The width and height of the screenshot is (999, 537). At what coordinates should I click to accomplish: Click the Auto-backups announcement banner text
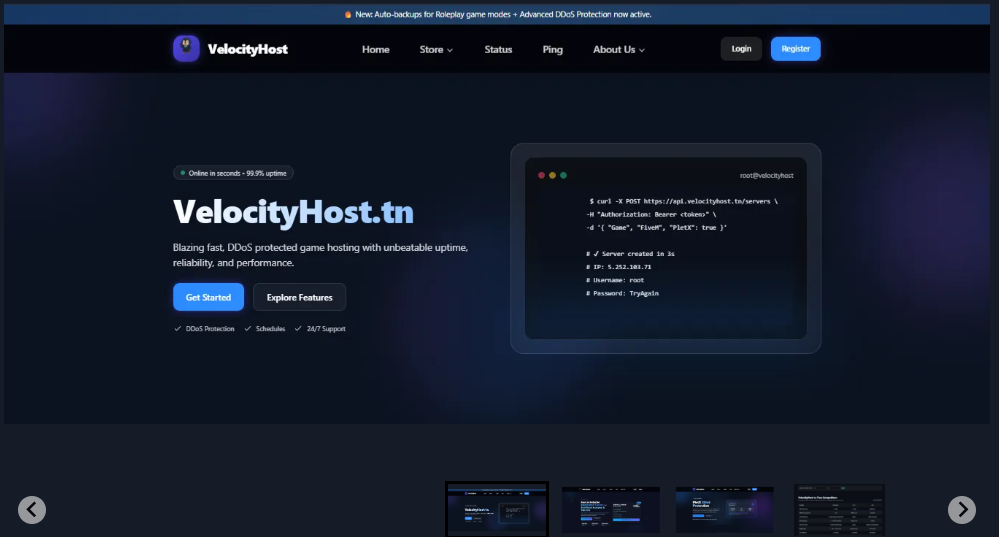click(503, 15)
